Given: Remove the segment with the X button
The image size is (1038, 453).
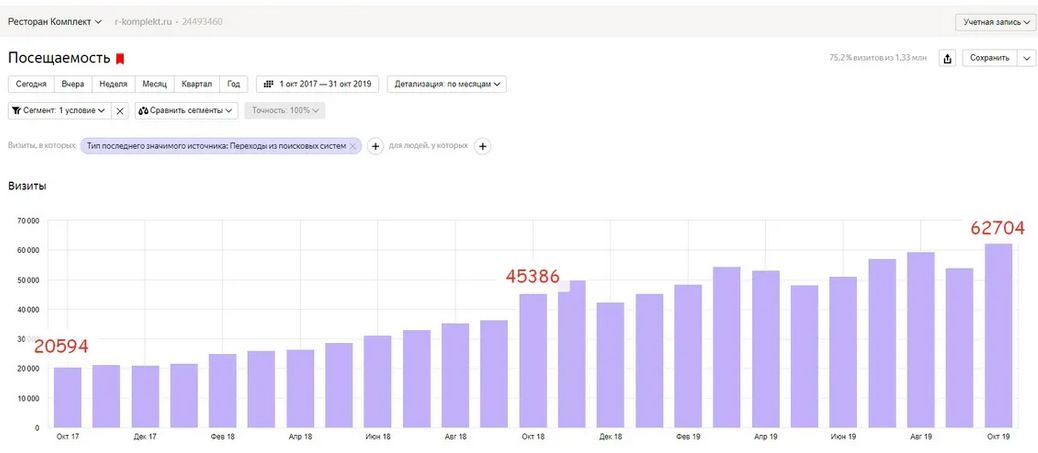Looking at the screenshot, I should (119, 111).
